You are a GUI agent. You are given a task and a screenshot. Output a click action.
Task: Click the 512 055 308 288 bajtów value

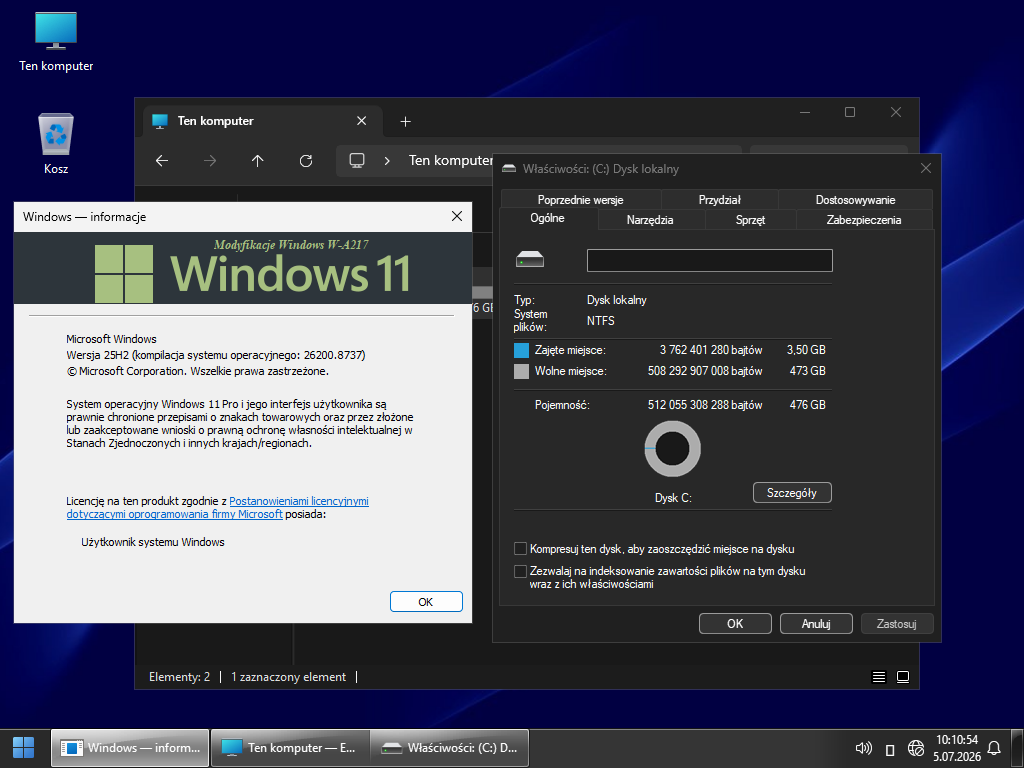705,405
